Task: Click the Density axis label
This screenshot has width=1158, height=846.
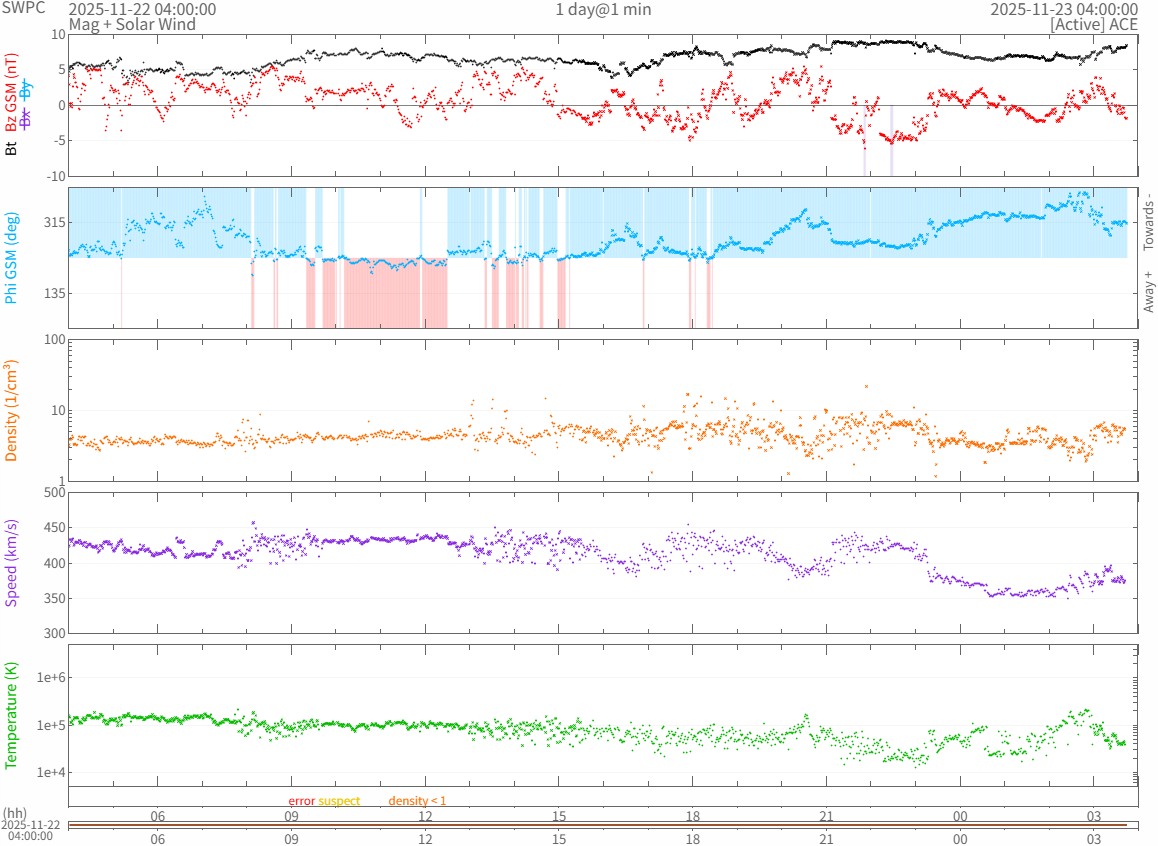Action: (11, 410)
